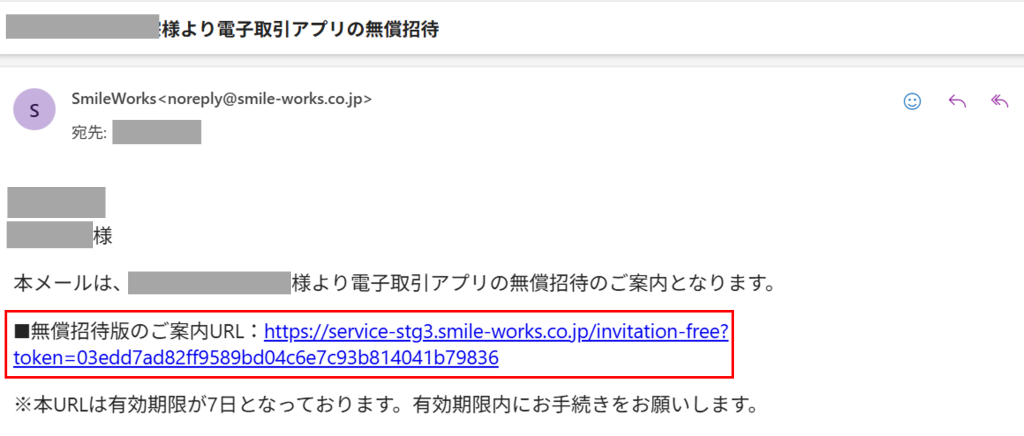The image size is (1024, 436).
Task: Click the redacted name in subject header
Action: (82, 27)
